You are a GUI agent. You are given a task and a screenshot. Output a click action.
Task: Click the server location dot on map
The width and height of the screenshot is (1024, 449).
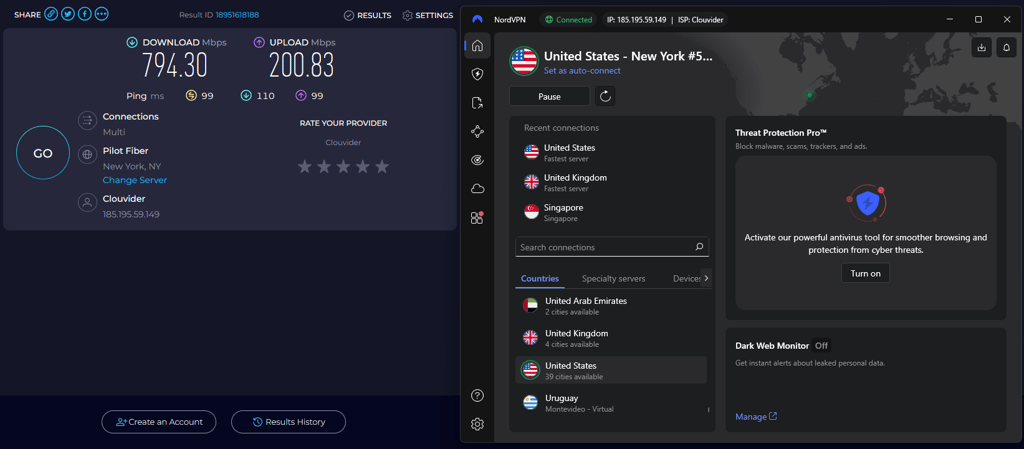click(810, 95)
